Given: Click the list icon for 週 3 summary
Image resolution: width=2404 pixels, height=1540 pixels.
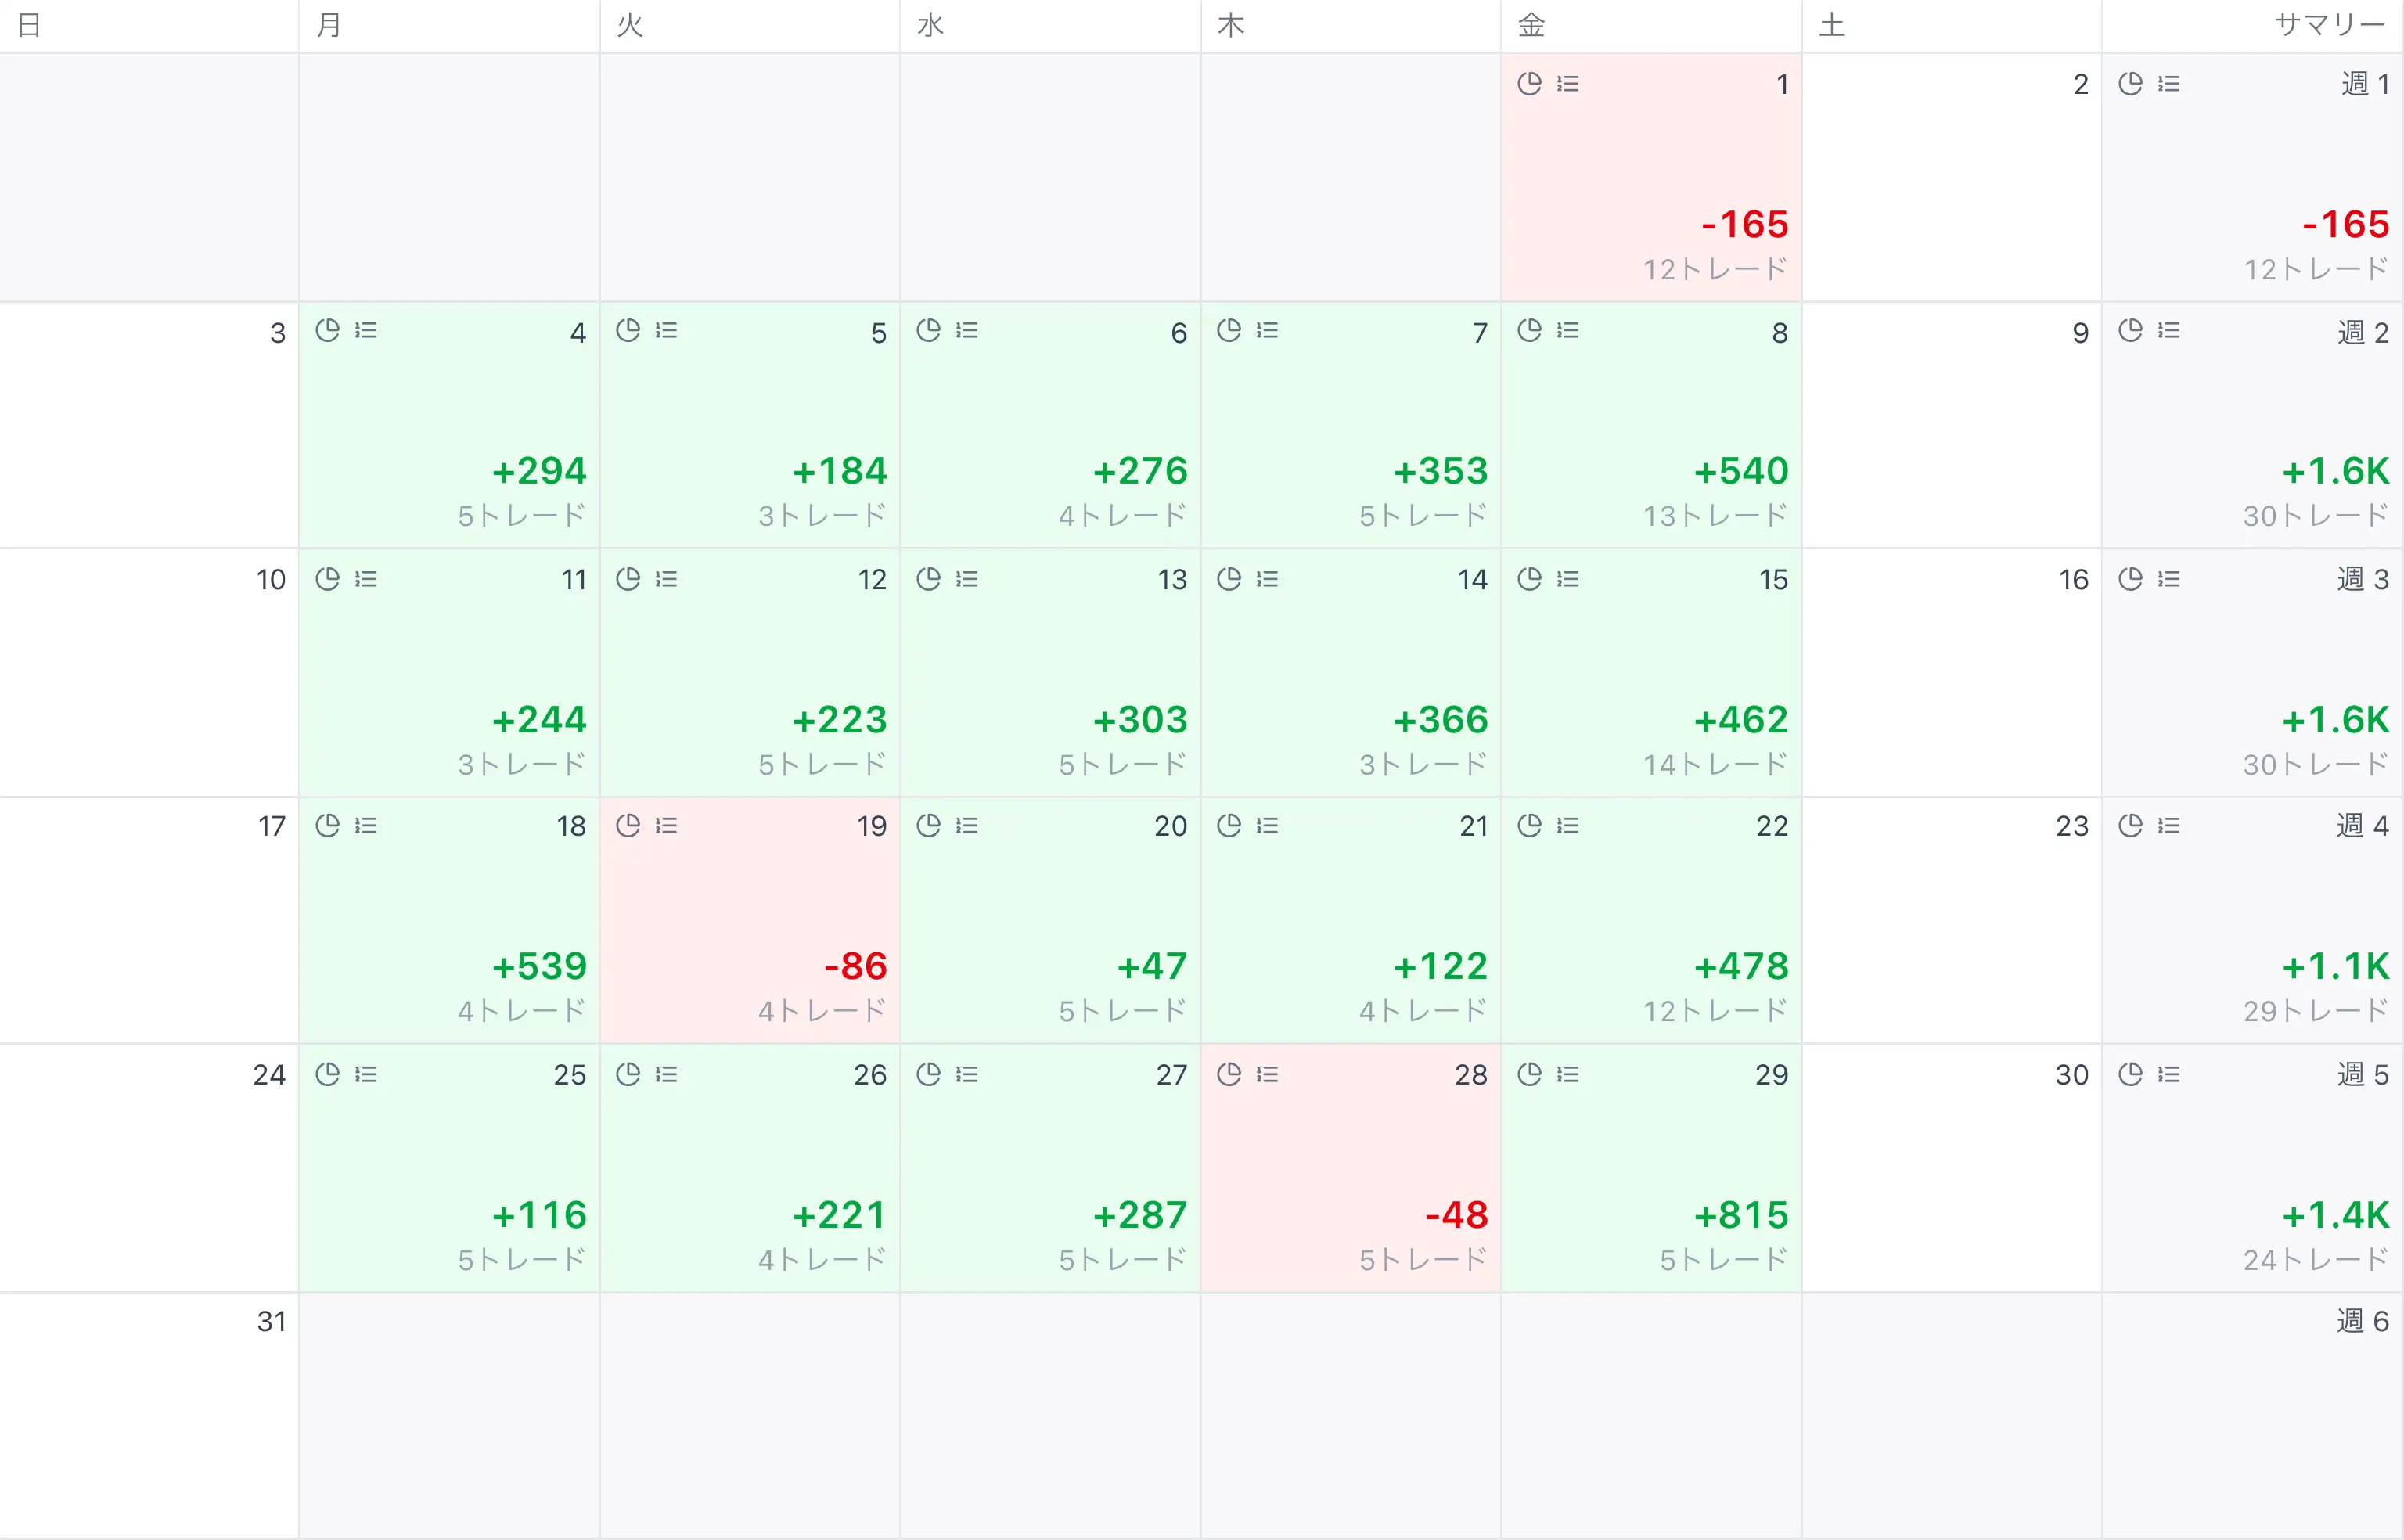Looking at the screenshot, I should point(2168,578).
